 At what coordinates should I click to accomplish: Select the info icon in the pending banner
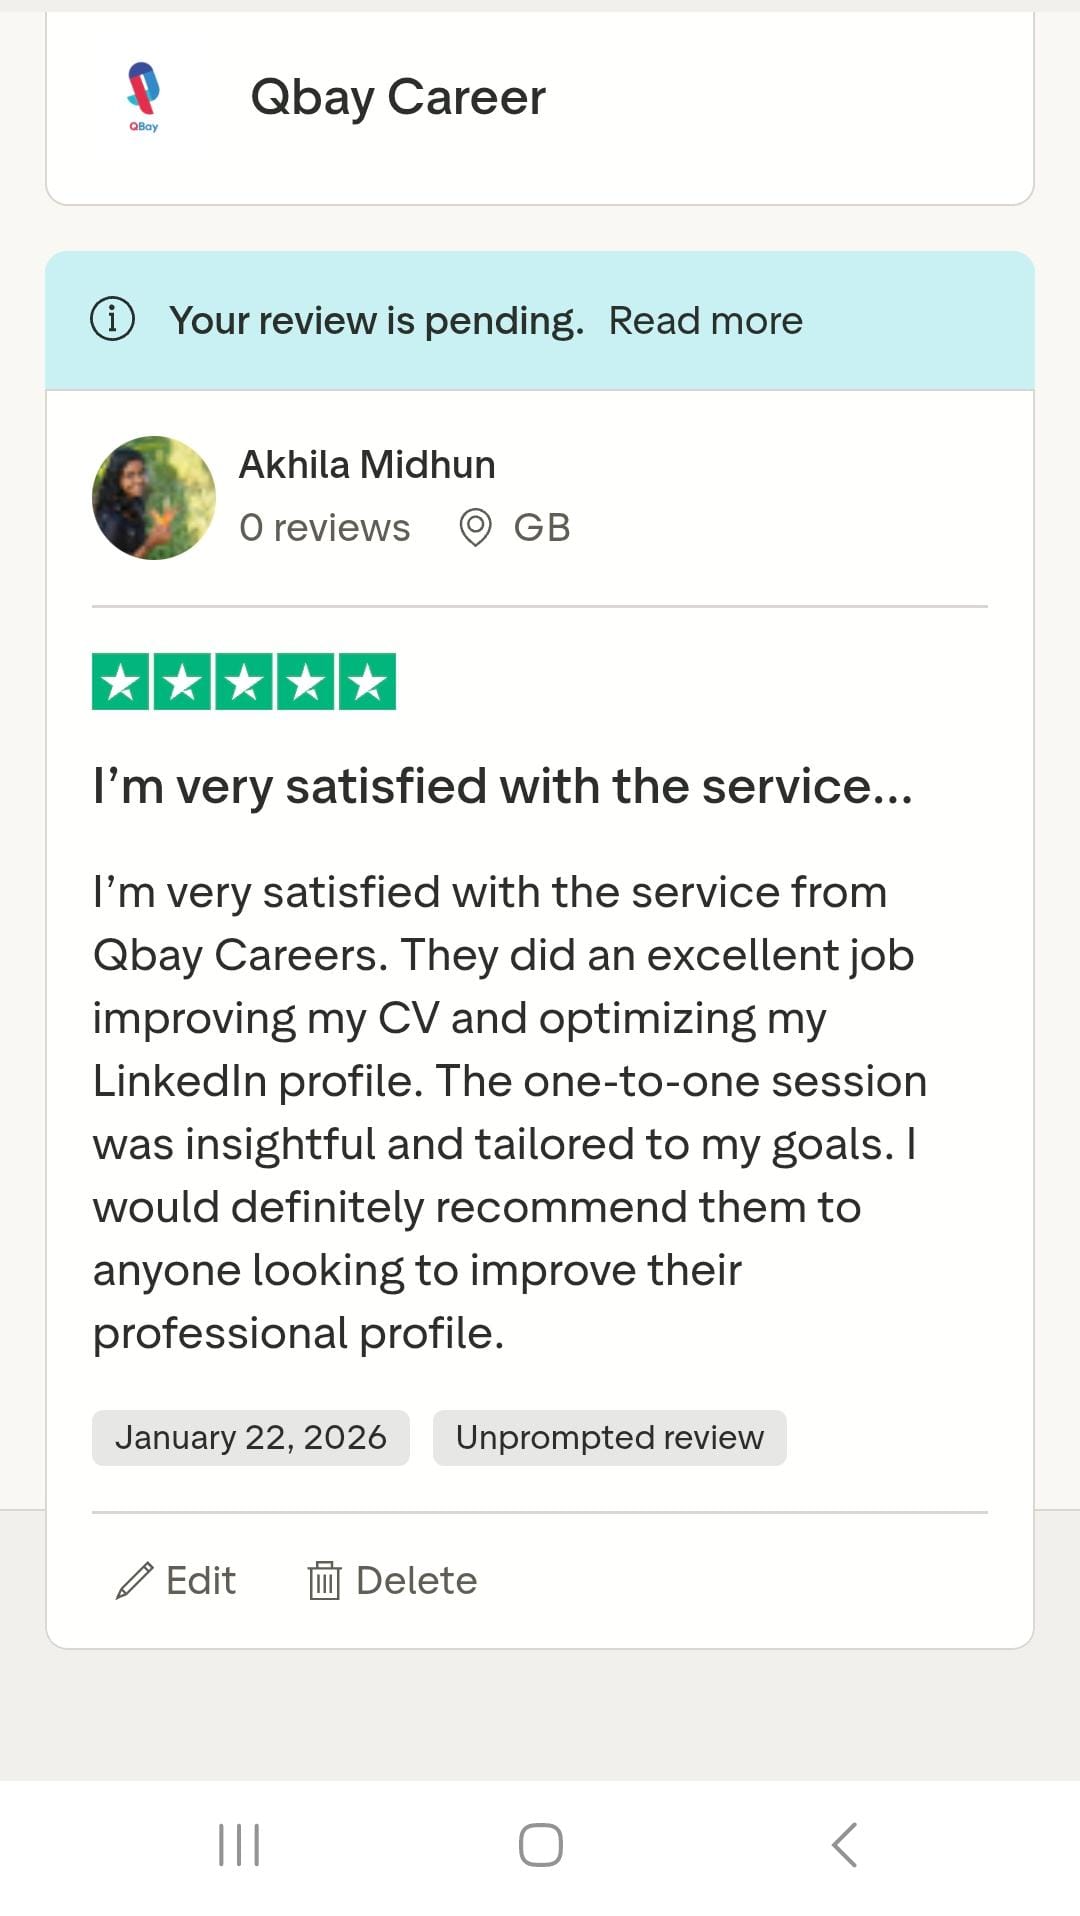tap(111, 319)
